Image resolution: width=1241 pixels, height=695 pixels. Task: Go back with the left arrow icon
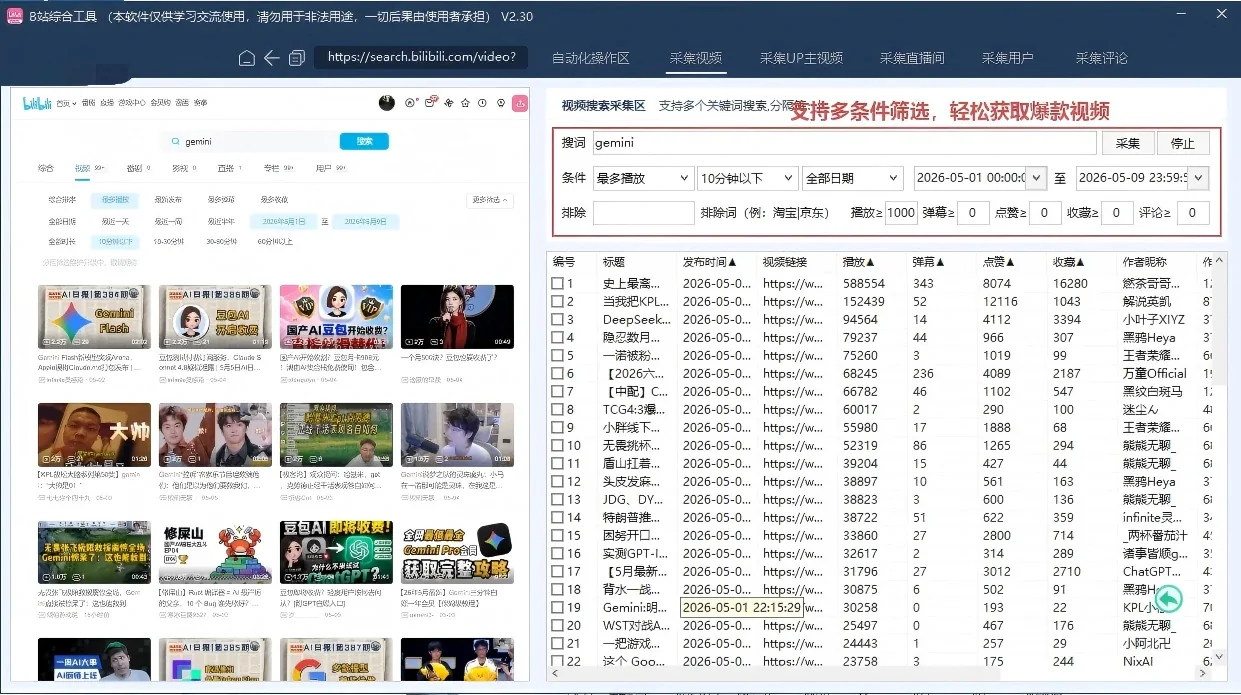tap(271, 58)
